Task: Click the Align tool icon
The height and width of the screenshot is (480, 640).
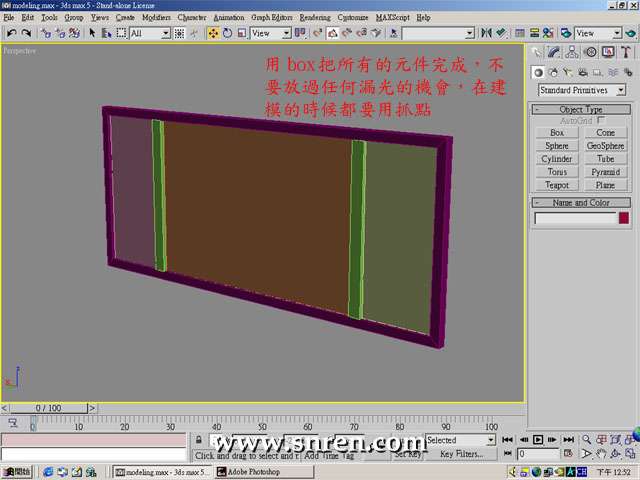Action: pos(501,33)
